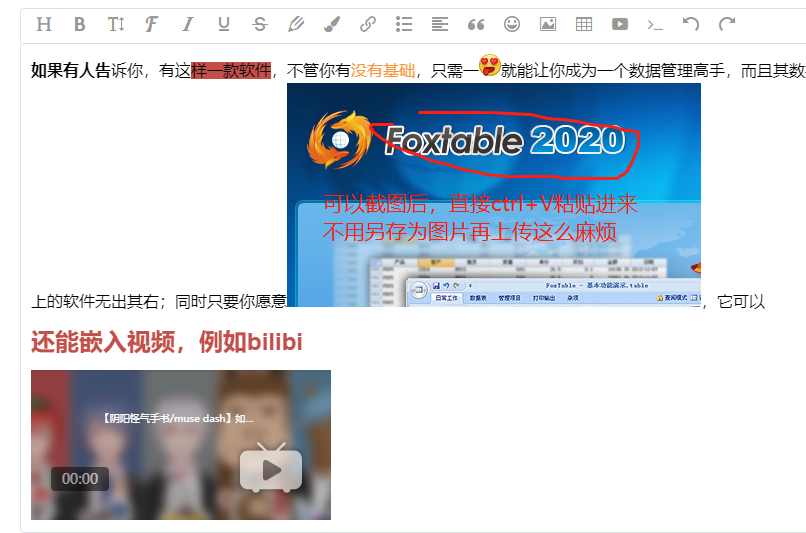This screenshot has height=533, width=806.
Task: Click the 00:00 video duration badge
Action: coord(80,479)
